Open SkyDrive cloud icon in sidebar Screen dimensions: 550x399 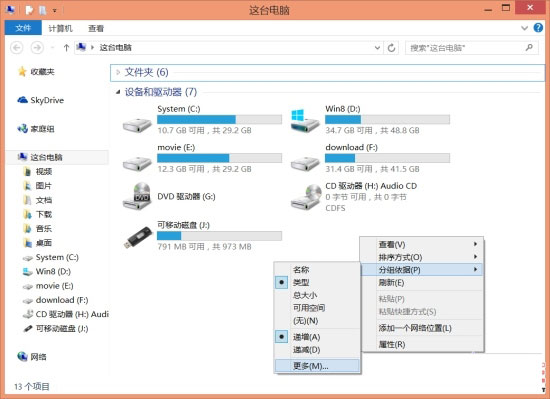pos(22,100)
